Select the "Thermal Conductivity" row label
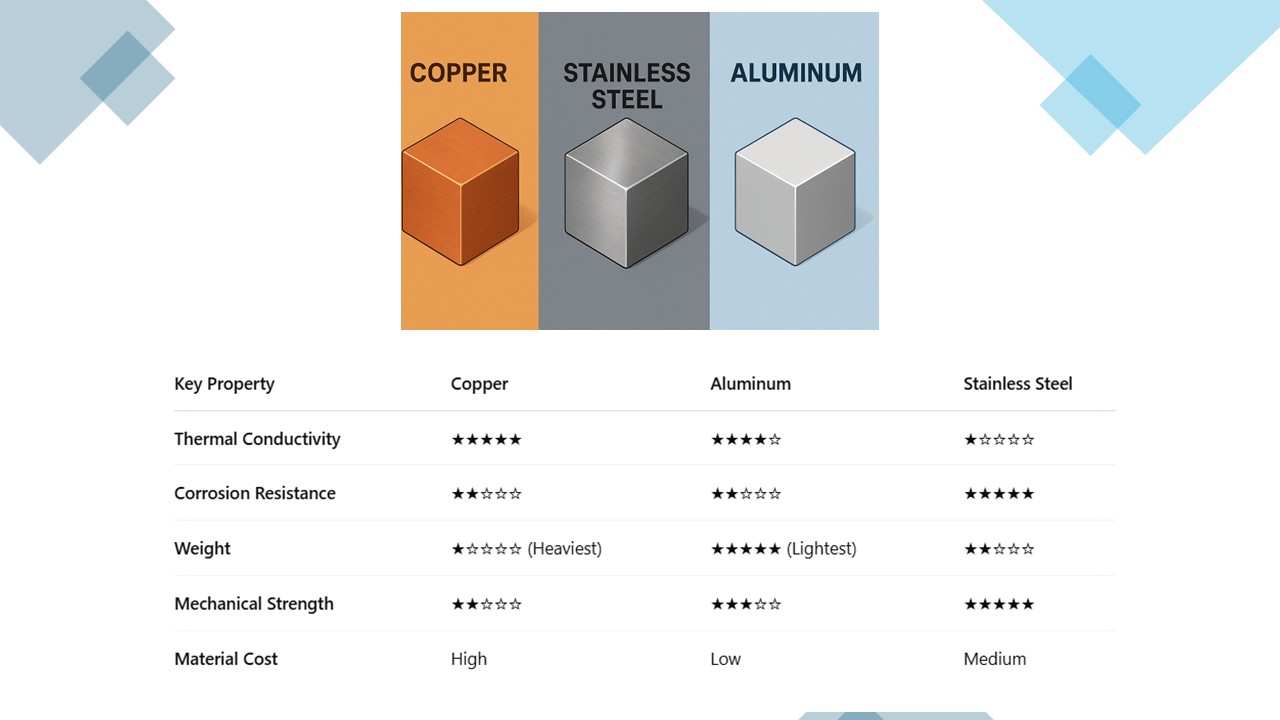The width and height of the screenshot is (1280, 720). pos(257,439)
